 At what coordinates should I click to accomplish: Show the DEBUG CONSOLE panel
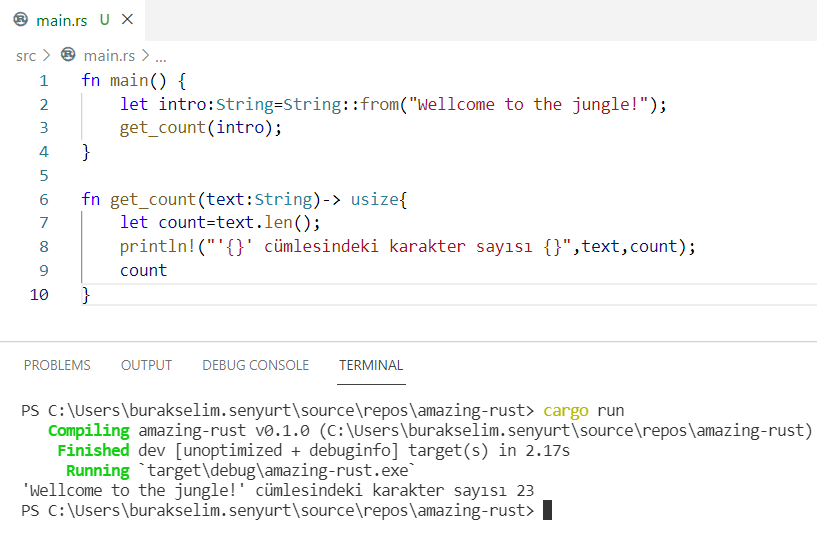(255, 365)
